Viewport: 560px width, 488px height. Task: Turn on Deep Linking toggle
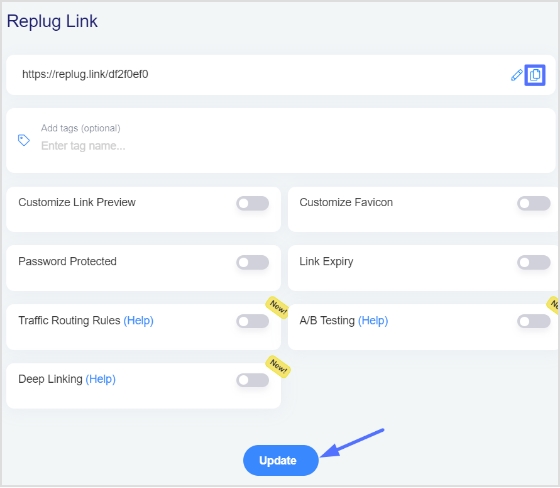point(252,380)
